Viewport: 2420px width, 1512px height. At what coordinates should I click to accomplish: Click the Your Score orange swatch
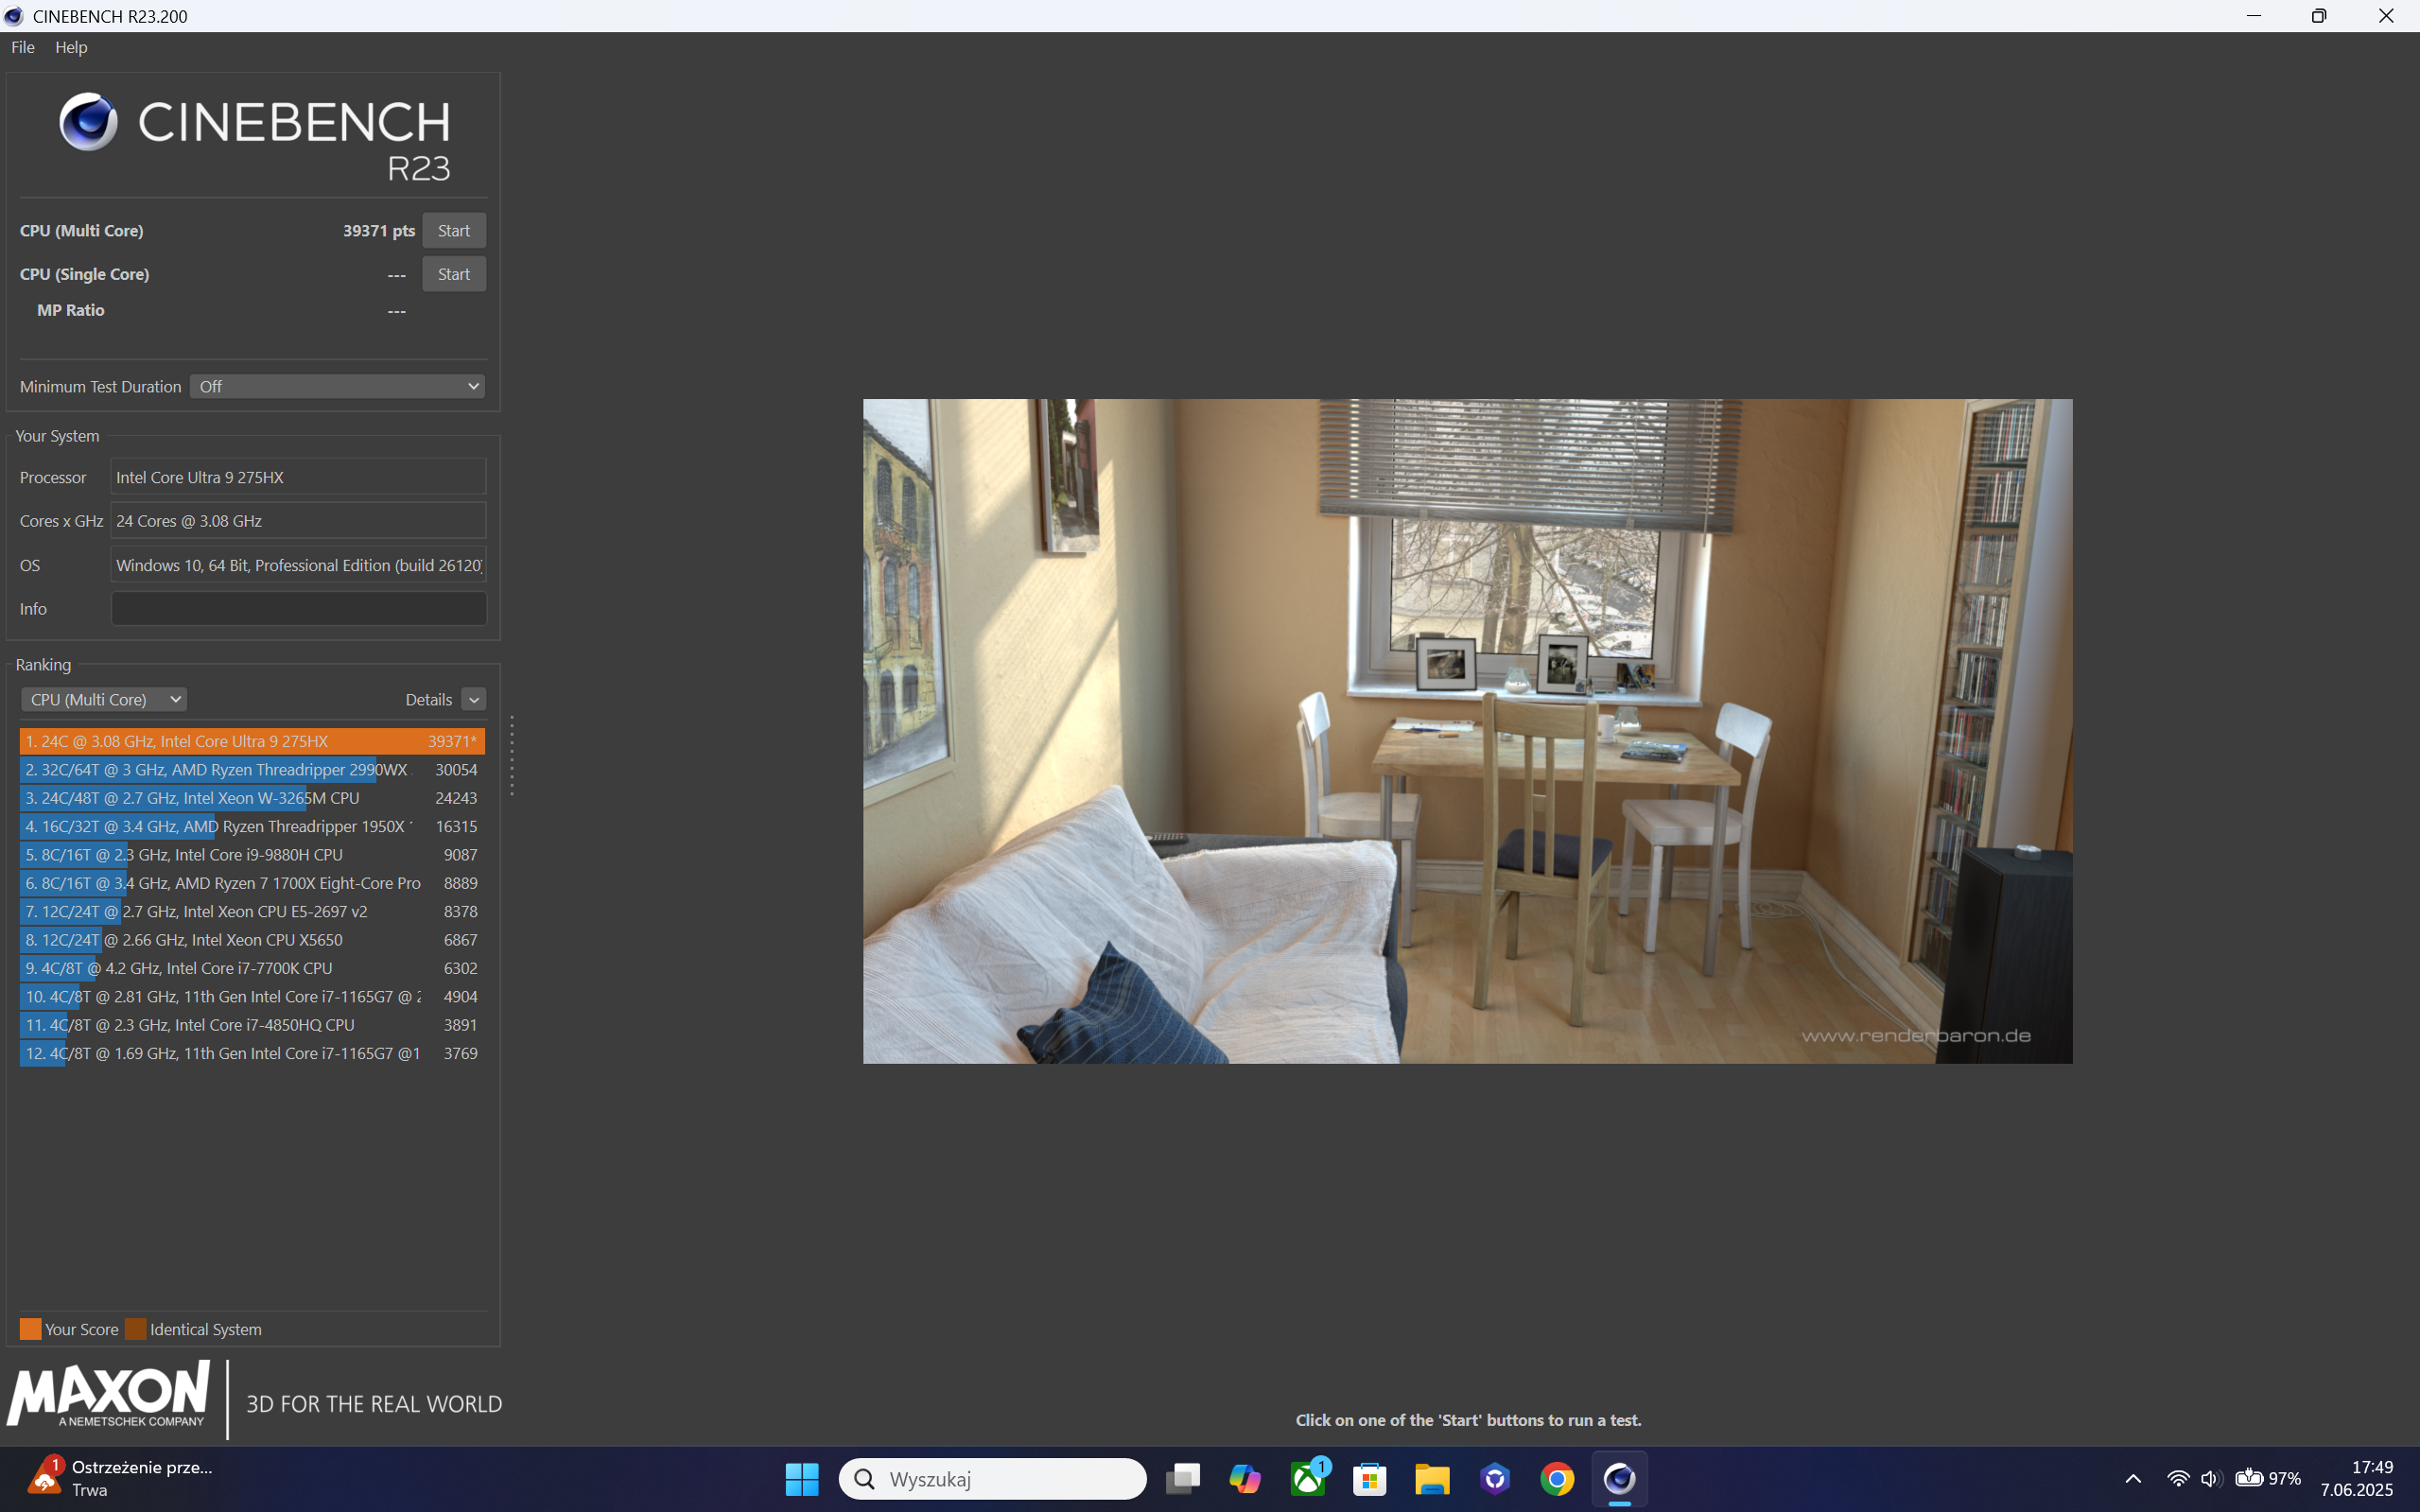click(31, 1329)
